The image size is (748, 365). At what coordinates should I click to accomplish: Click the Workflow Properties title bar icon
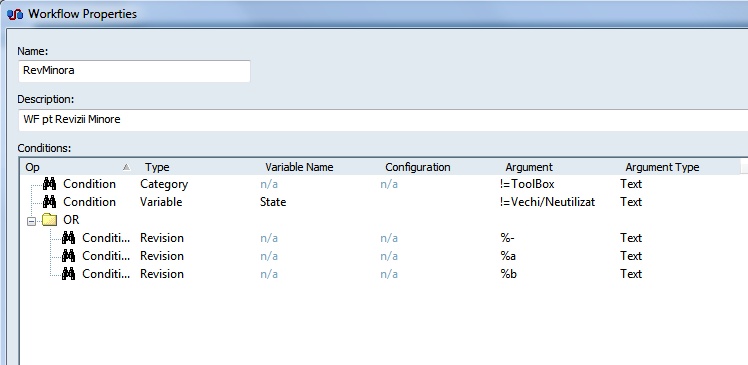click(15, 14)
